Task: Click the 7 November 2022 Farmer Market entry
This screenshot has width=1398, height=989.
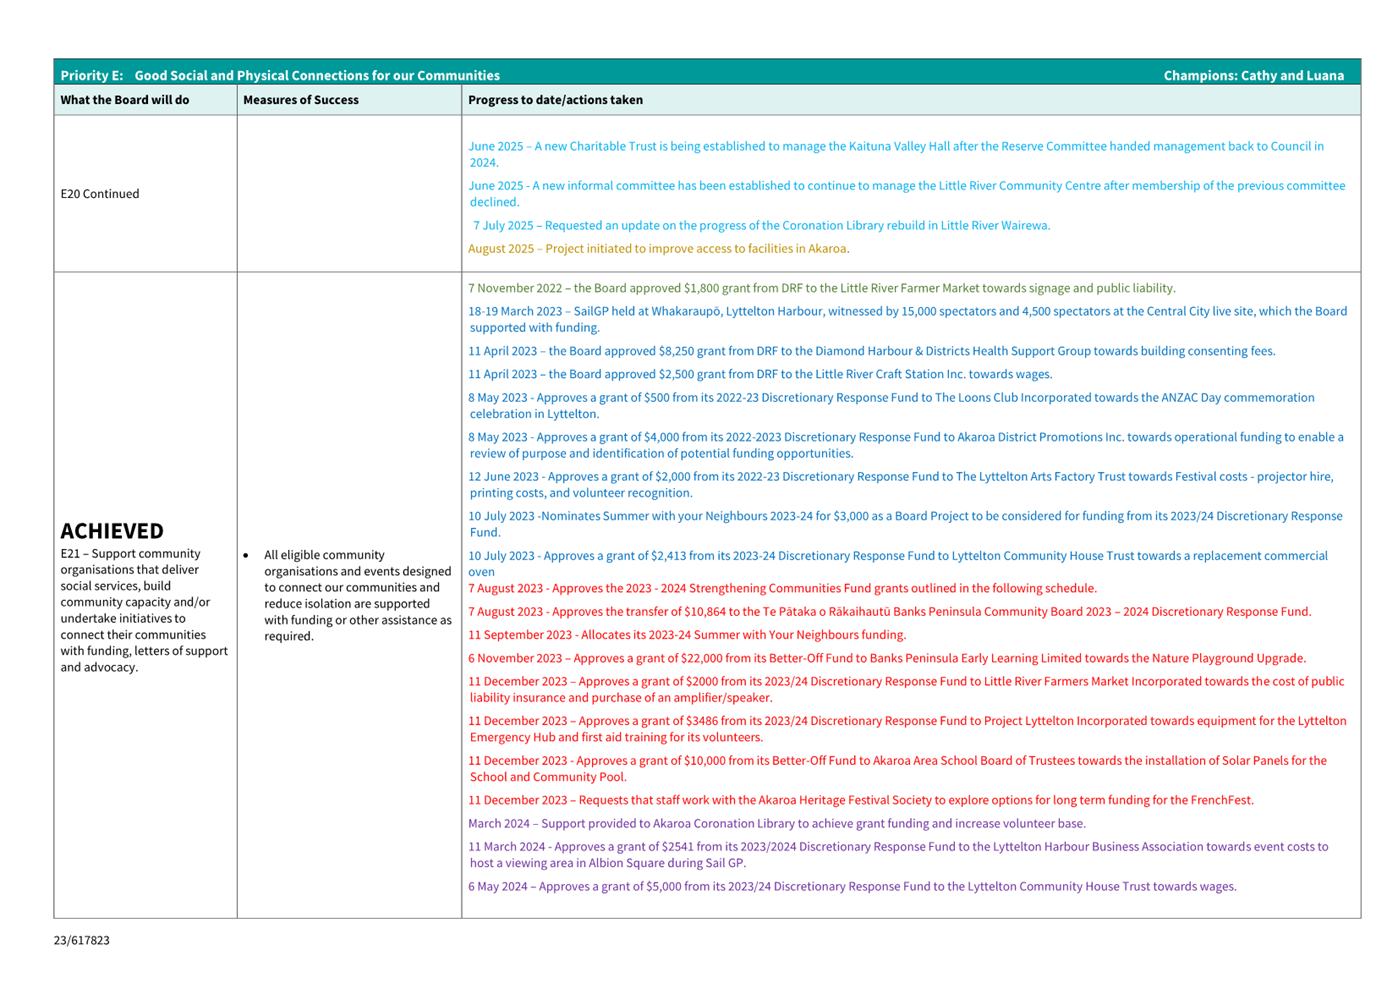Action: click(x=821, y=289)
